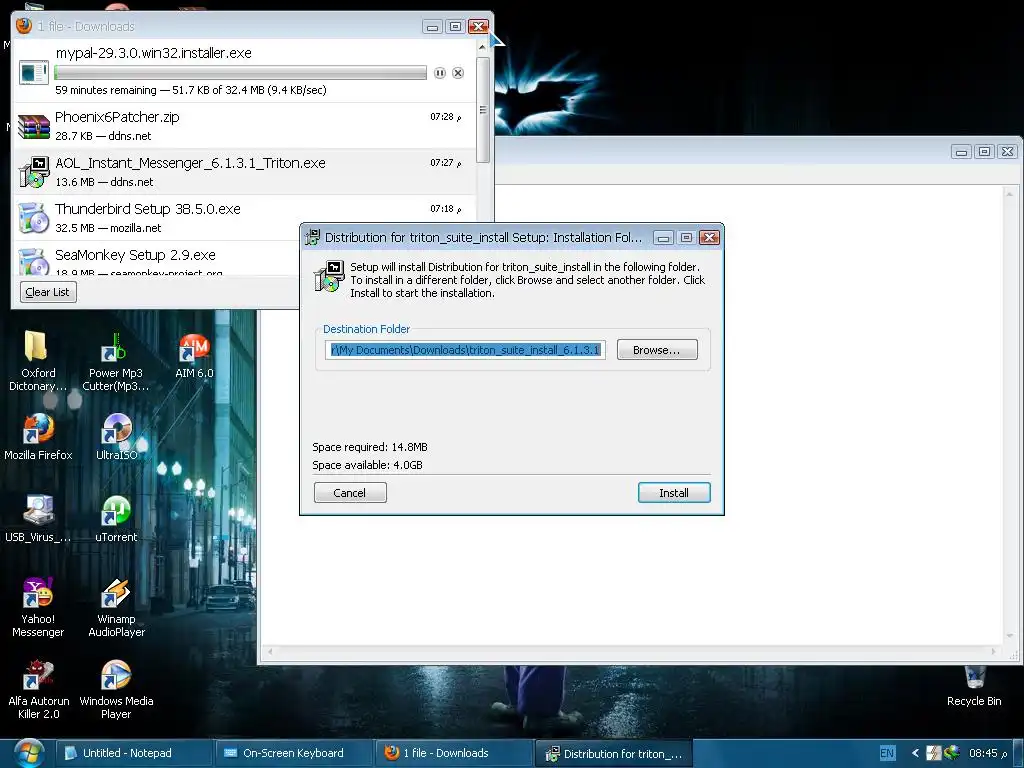This screenshot has height=768, width=1024.
Task: Select AOL_Instant_Messenger_6.1.3.1_Triton.exe file name
Action: tap(190, 163)
